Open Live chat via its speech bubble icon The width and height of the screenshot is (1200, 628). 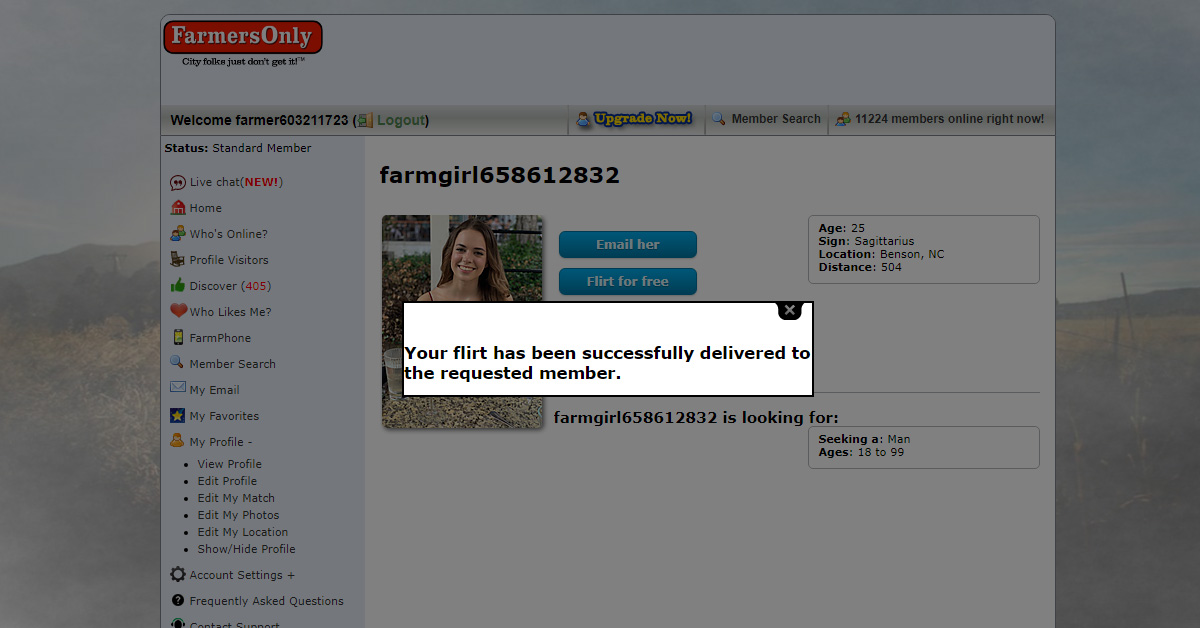pos(178,182)
